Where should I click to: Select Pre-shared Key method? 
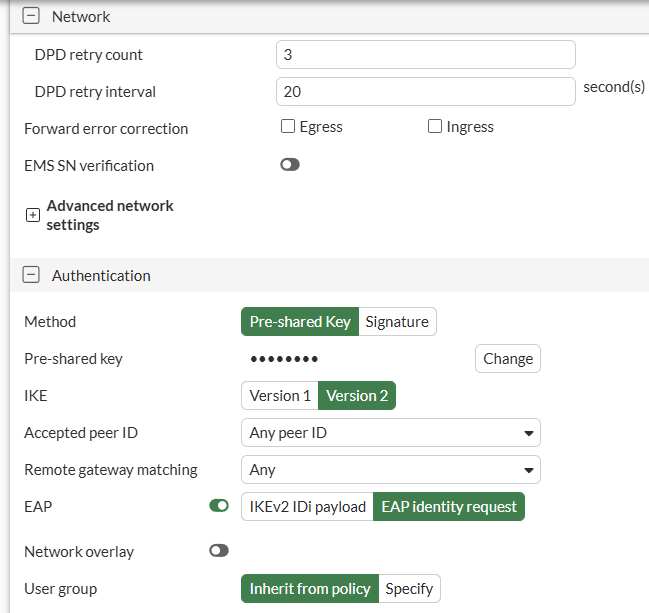tap(300, 322)
